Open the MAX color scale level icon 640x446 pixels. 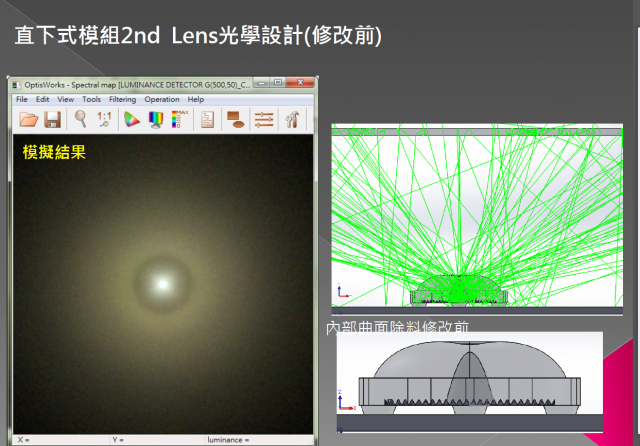tap(178, 120)
